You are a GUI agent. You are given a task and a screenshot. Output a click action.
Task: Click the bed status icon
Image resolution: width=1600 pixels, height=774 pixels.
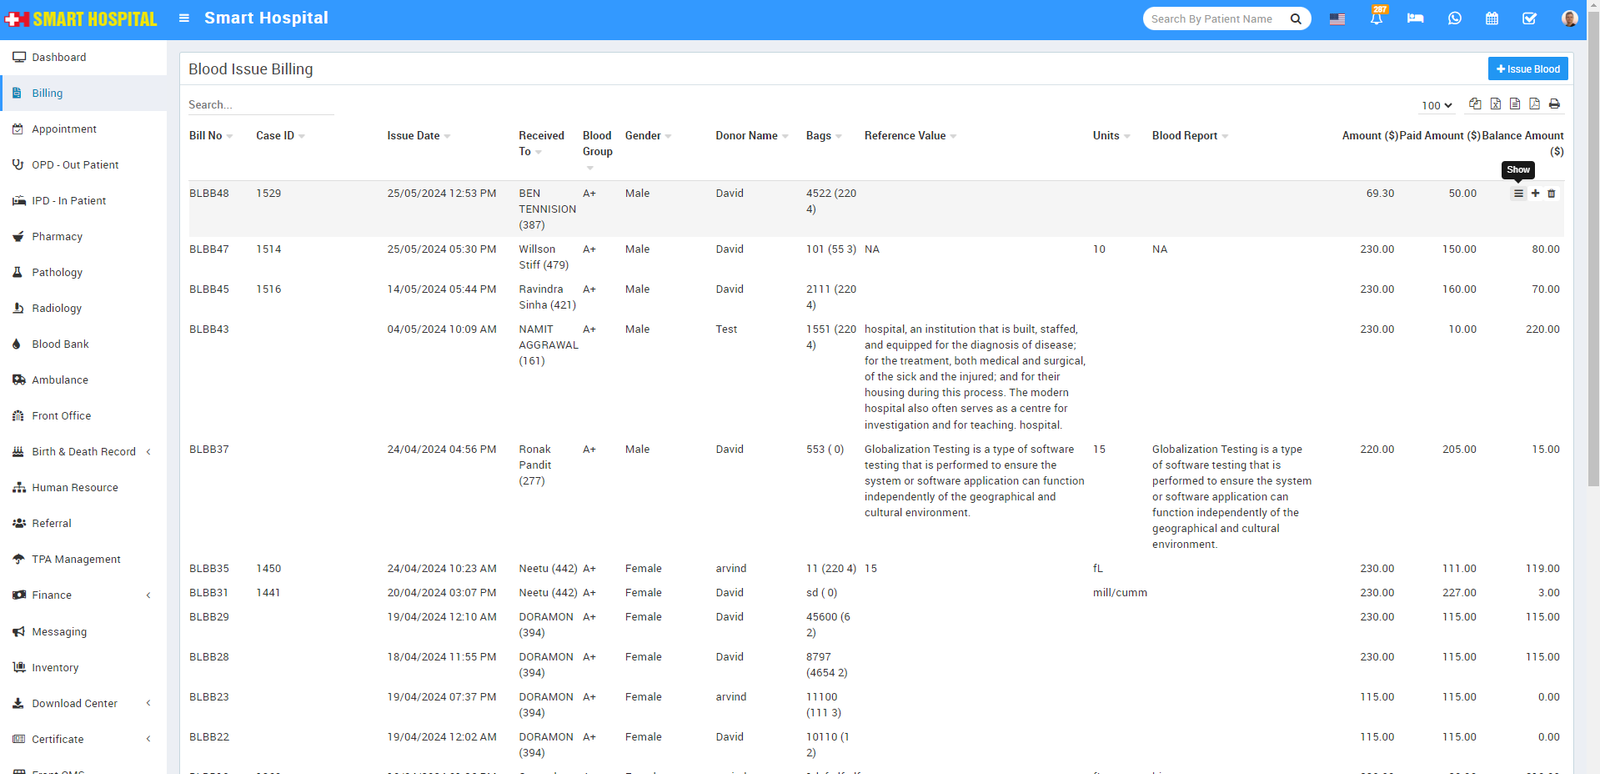pyautogui.click(x=1415, y=19)
